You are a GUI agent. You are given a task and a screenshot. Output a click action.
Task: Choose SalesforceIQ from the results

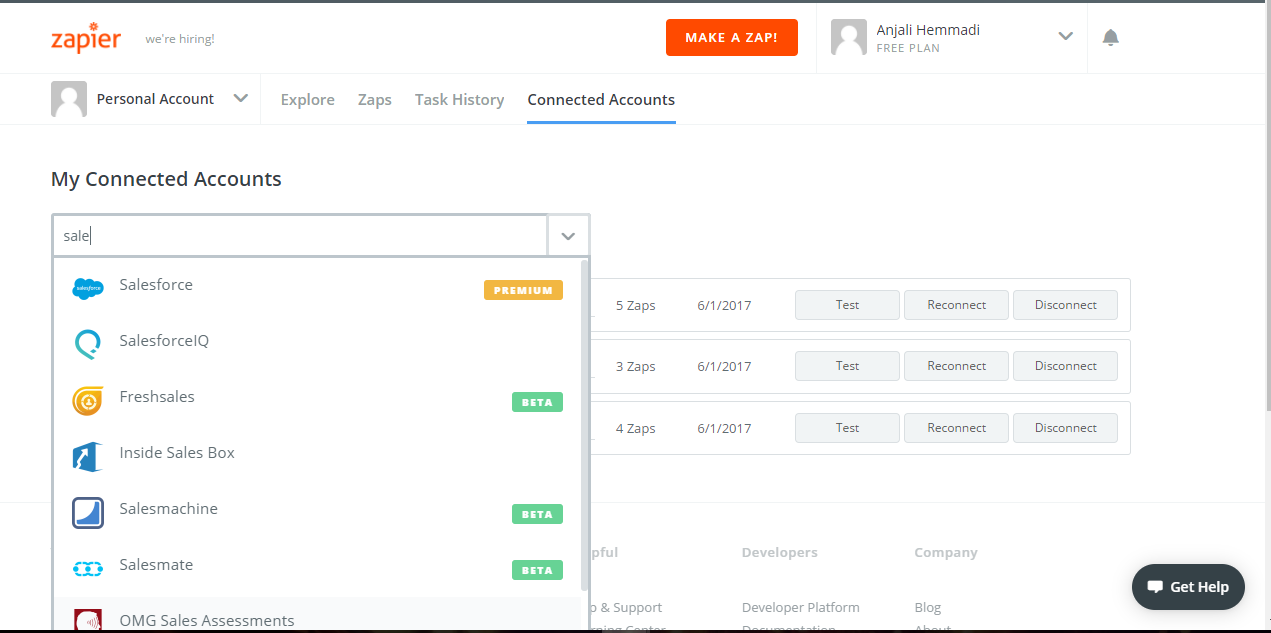(x=318, y=345)
